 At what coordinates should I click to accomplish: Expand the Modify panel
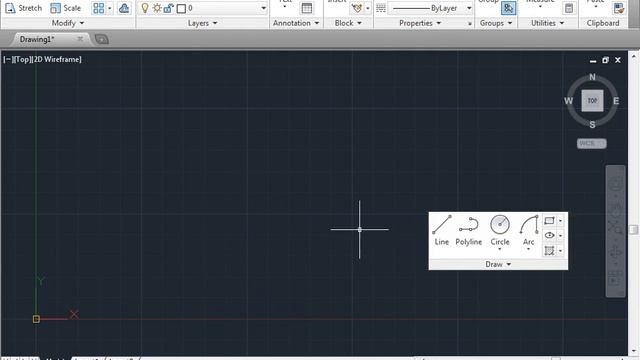point(68,23)
